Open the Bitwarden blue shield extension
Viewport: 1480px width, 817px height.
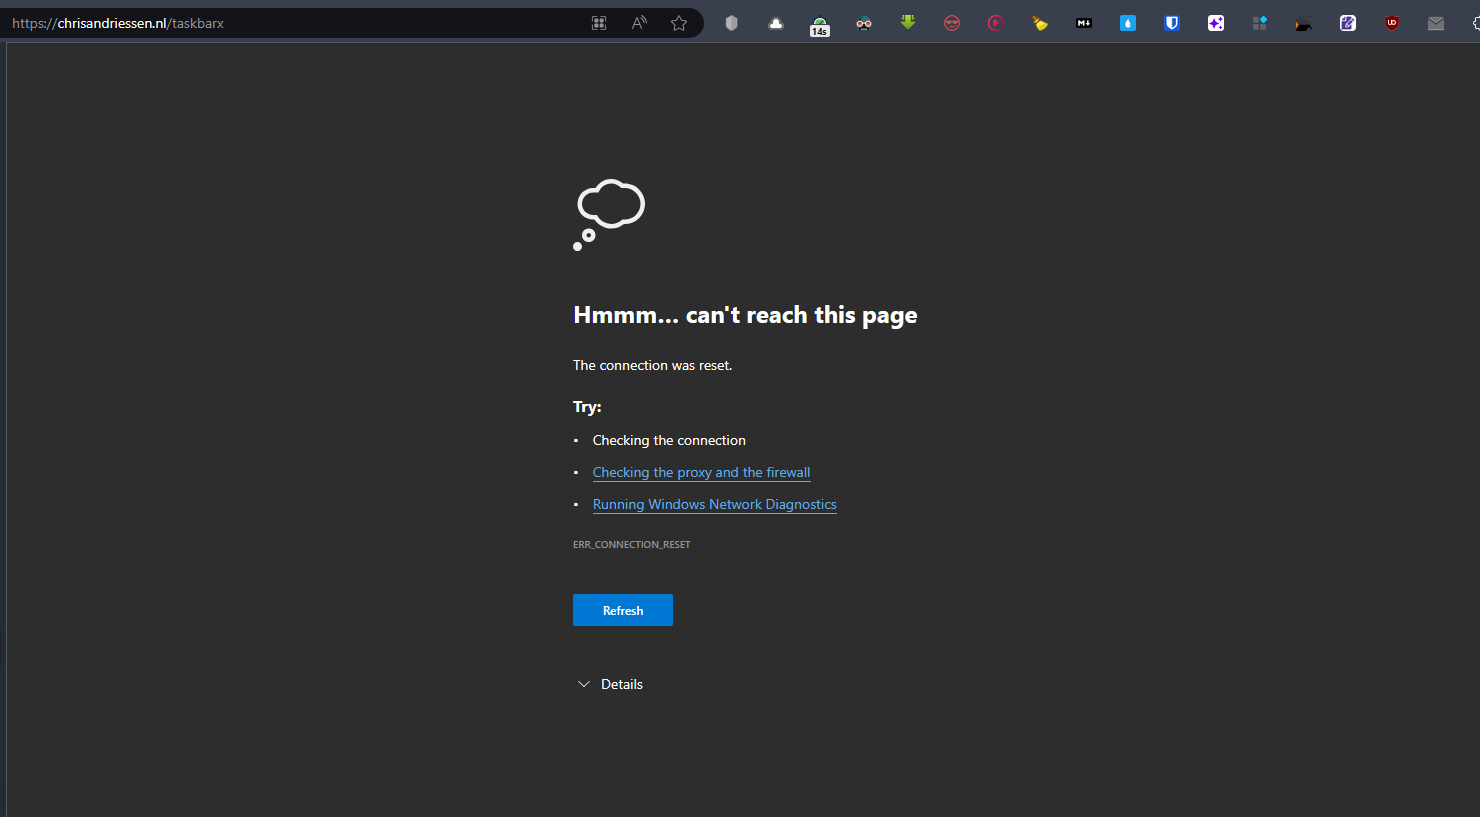1171,22
